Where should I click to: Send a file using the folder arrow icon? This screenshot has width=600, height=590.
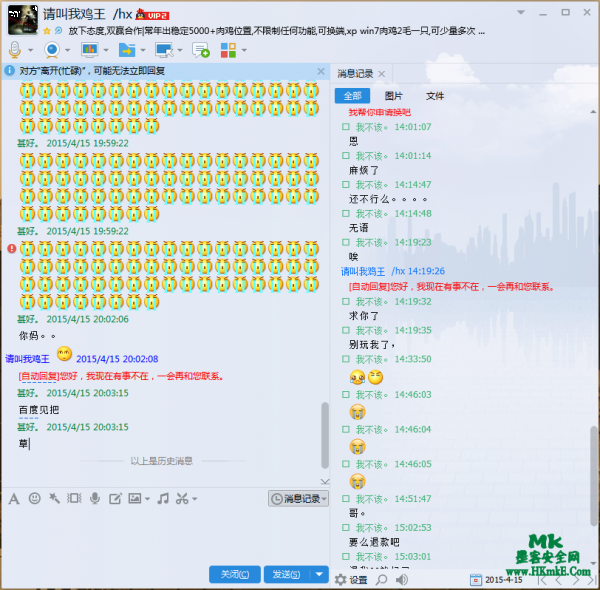click(x=127, y=50)
